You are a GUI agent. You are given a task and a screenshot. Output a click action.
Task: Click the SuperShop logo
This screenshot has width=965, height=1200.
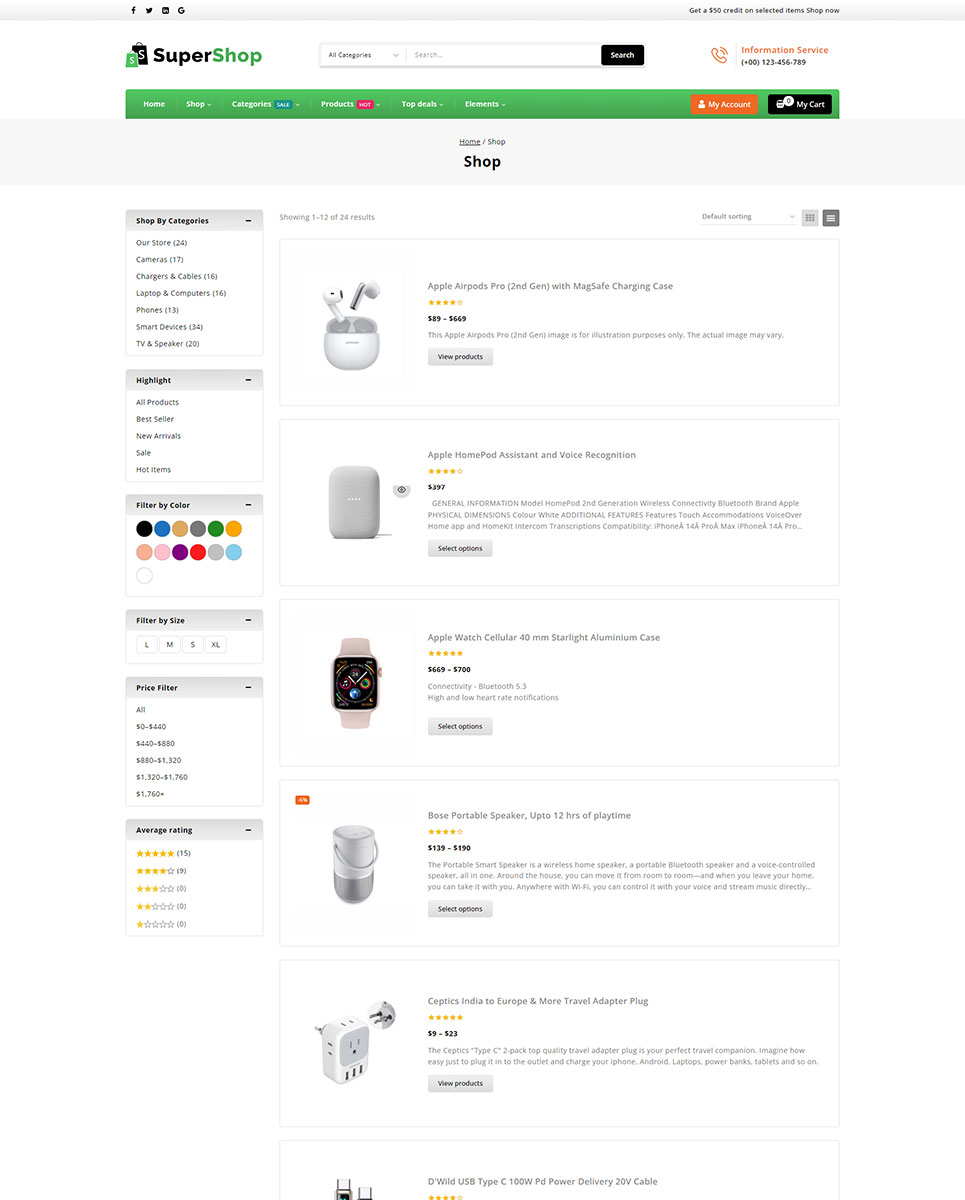(x=194, y=55)
